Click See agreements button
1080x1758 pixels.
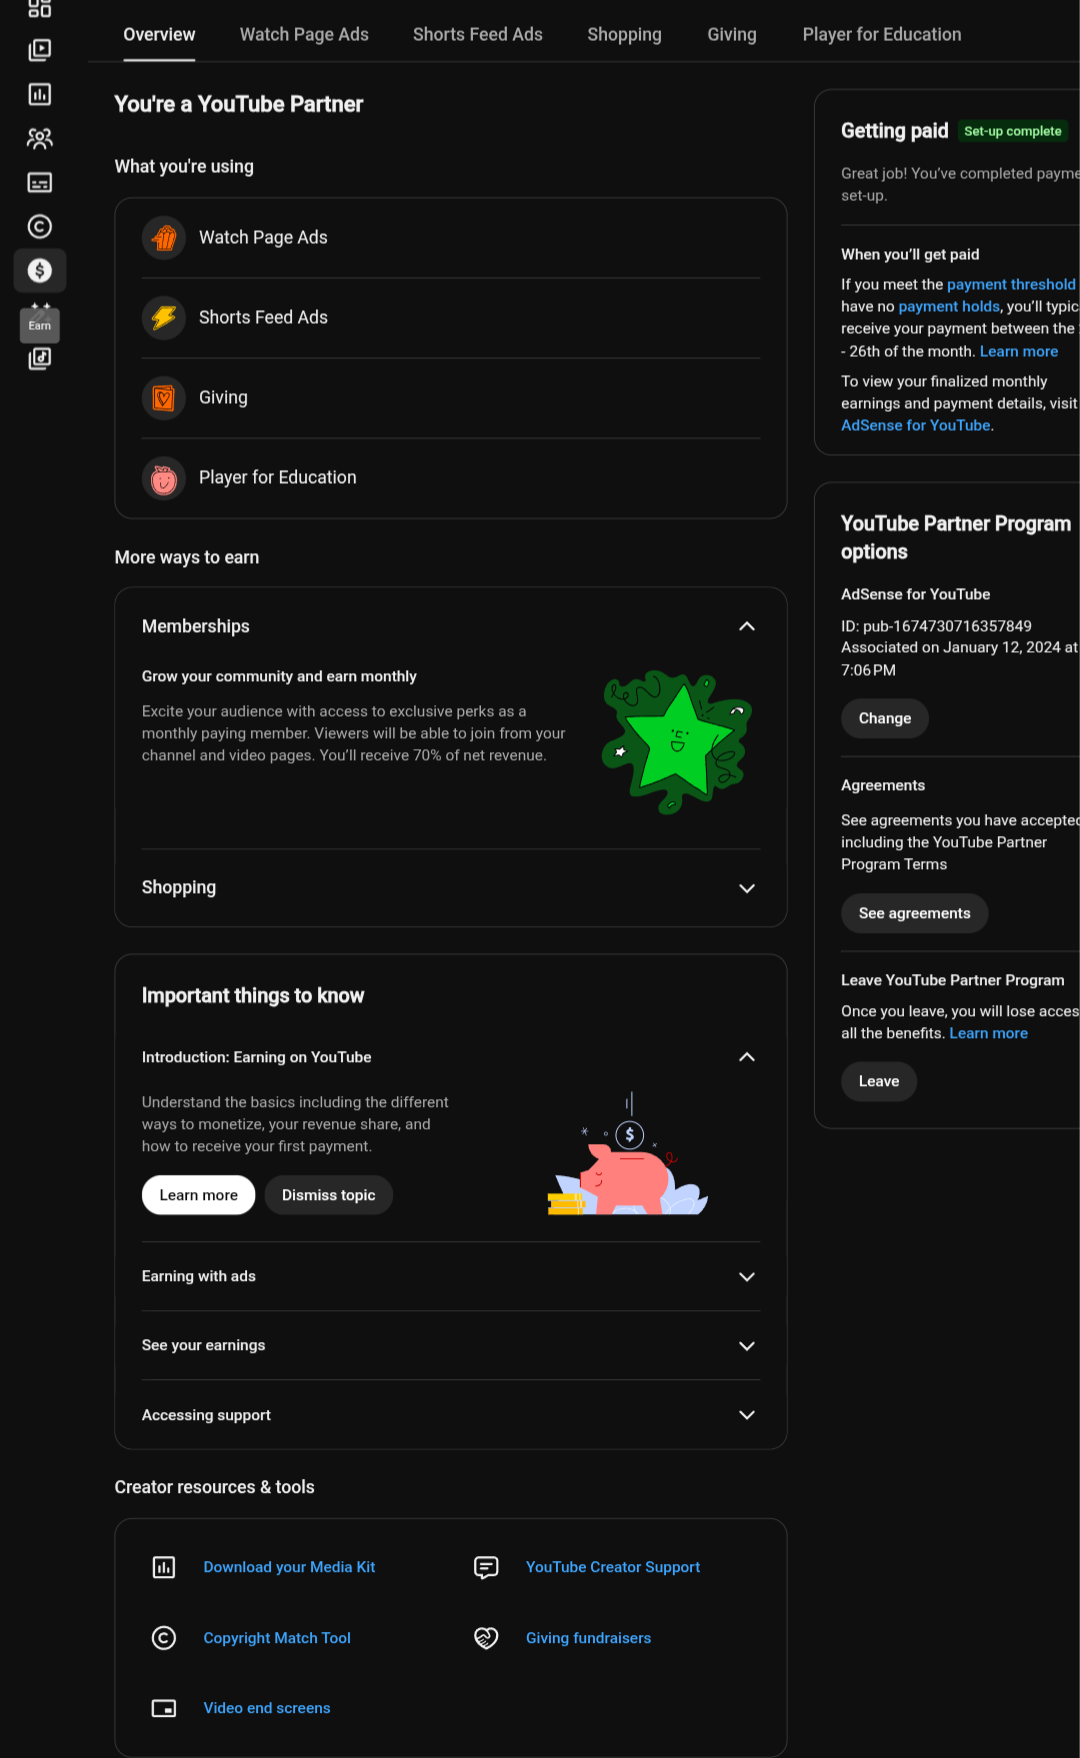[x=914, y=913]
